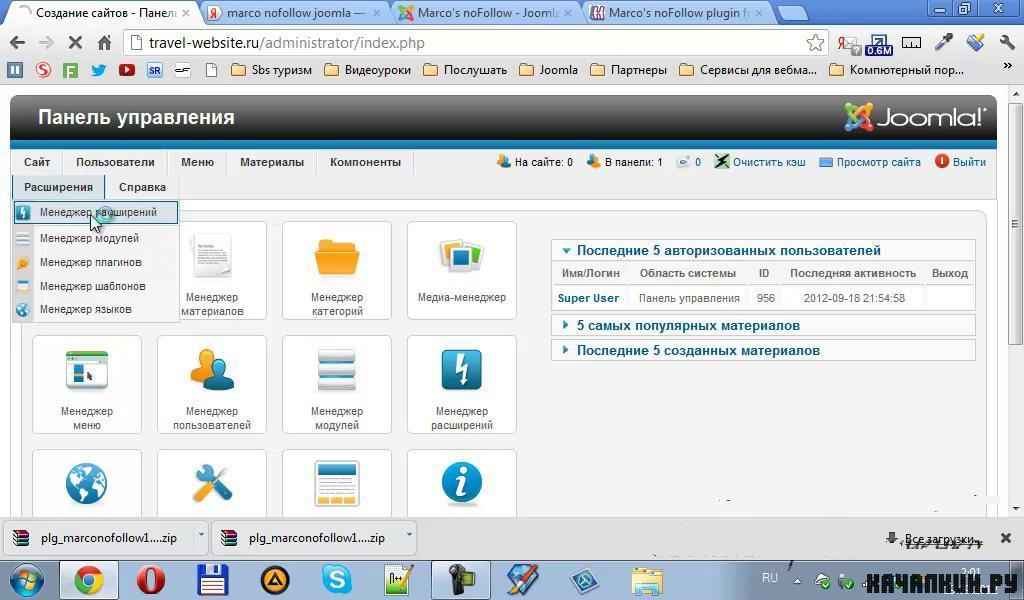Switch to marco nofollow joomla tab

pyautogui.click(x=294, y=12)
